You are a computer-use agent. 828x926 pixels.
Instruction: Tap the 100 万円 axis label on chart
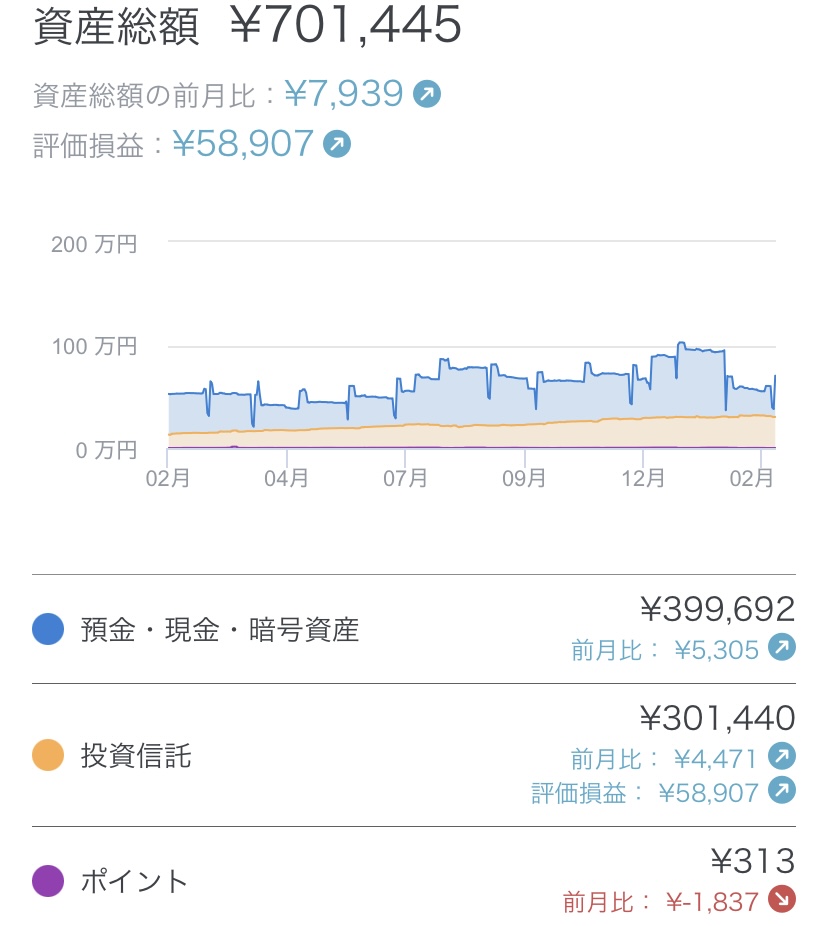pos(94,347)
